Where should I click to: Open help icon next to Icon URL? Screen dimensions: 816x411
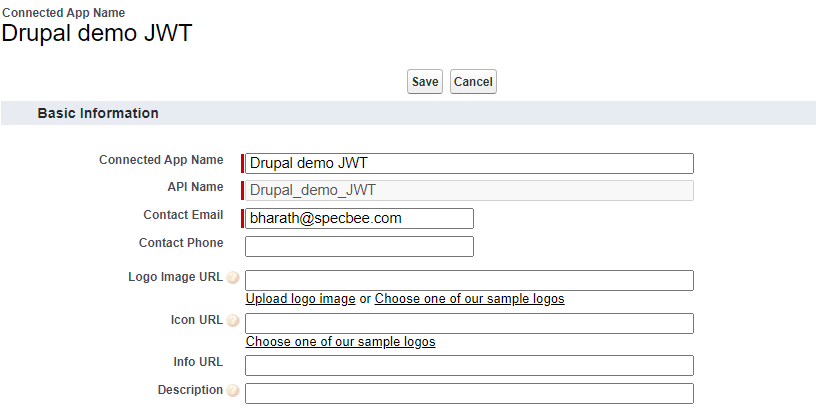coord(233,320)
